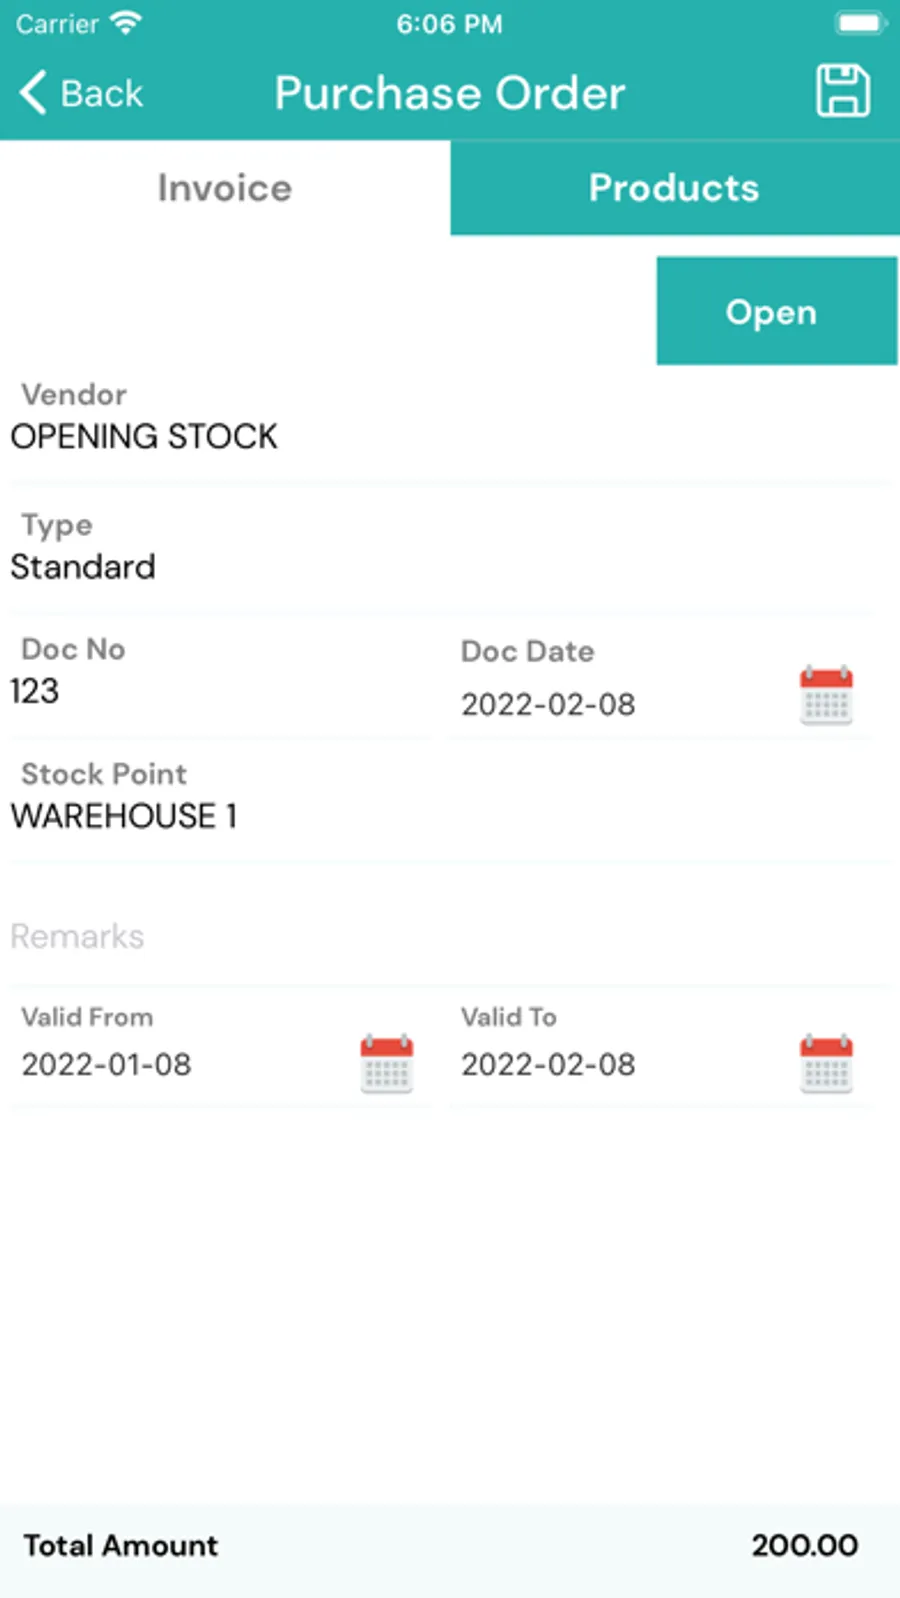Edit the Doc No field
The image size is (900, 1598).
(36, 691)
